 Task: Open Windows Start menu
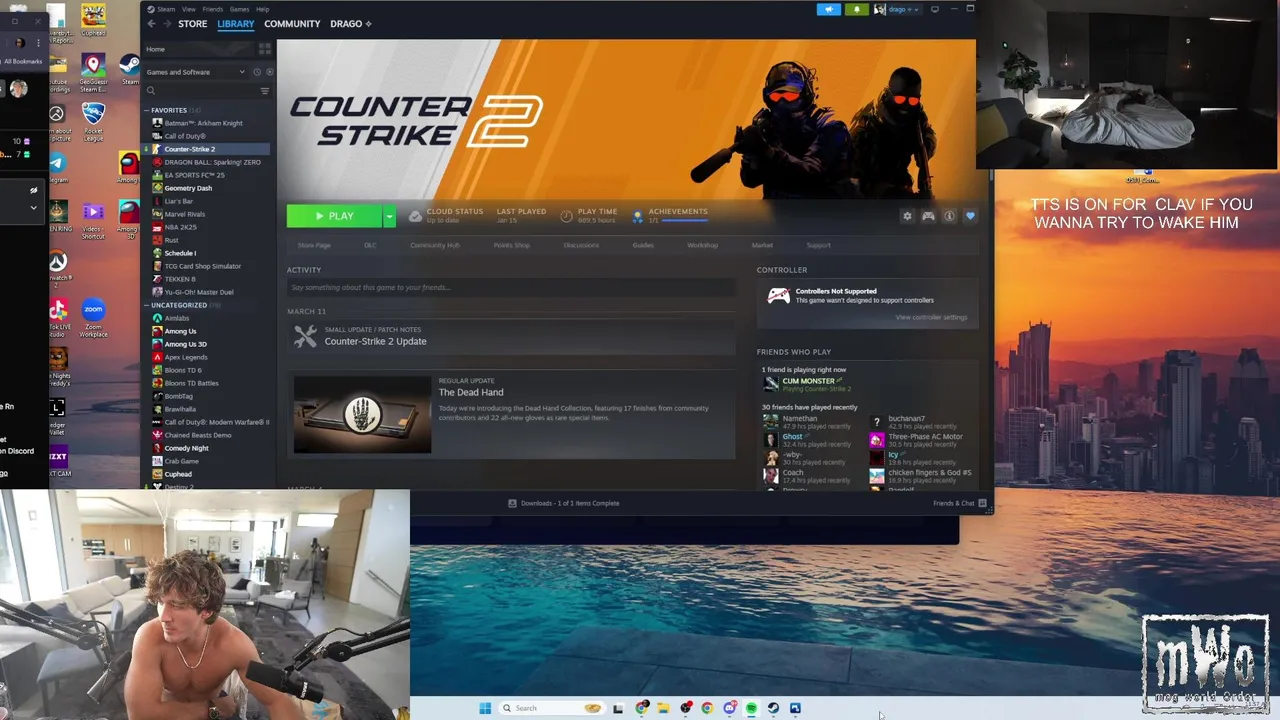point(485,708)
